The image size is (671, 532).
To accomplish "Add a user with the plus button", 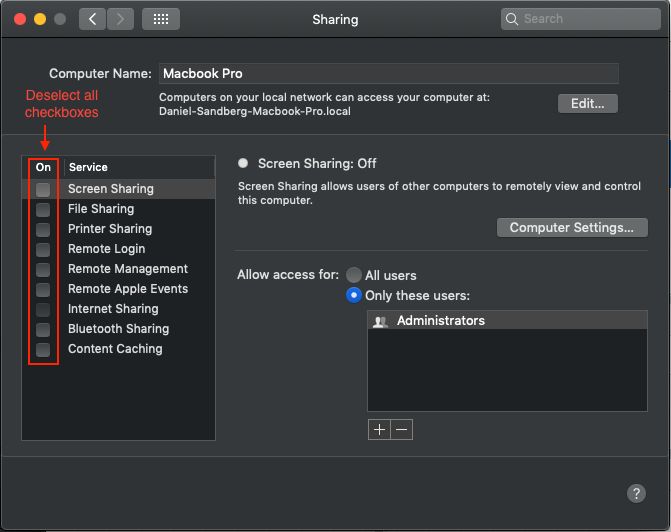I will [379, 429].
